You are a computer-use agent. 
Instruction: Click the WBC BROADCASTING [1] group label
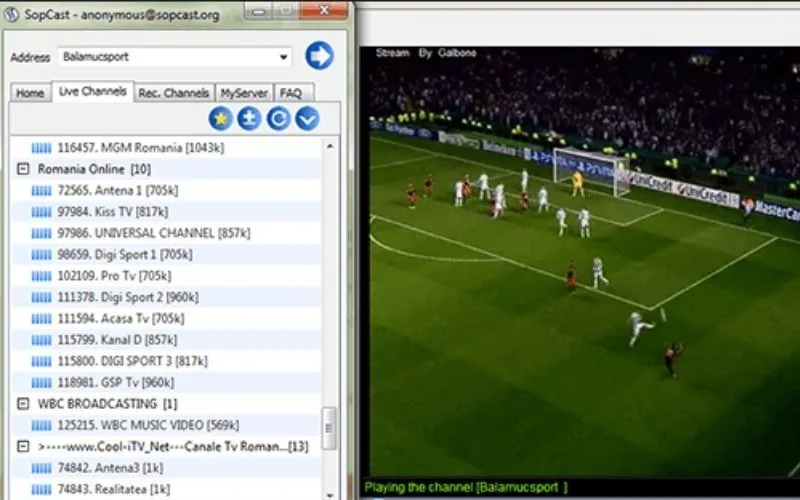click(x=108, y=404)
